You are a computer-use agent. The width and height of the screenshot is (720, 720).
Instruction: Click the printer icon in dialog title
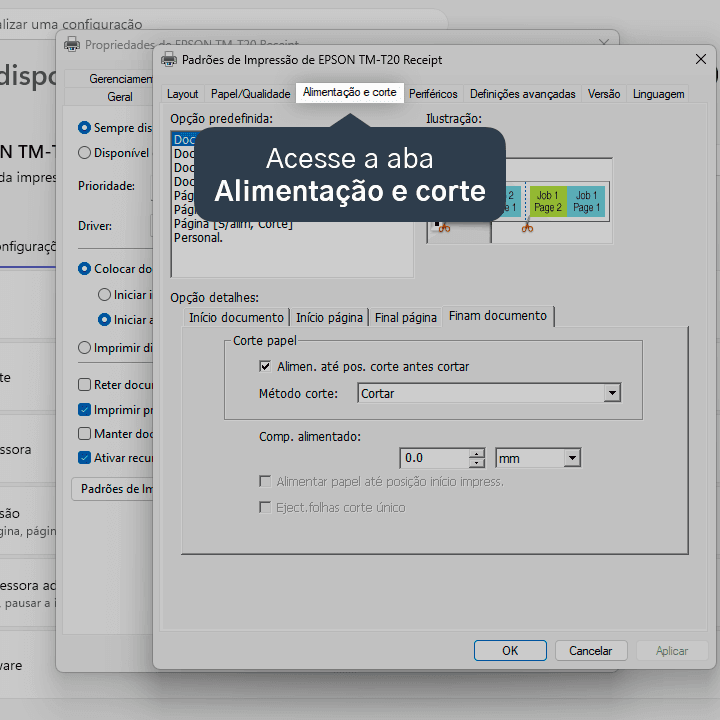pos(169,59)
